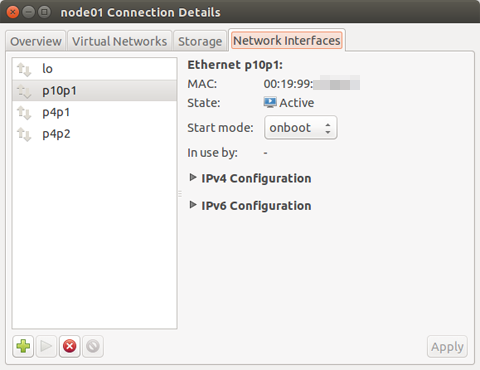480x370 pixels.
Task: Open the Storage tab
Action: [x=200, y=41]
